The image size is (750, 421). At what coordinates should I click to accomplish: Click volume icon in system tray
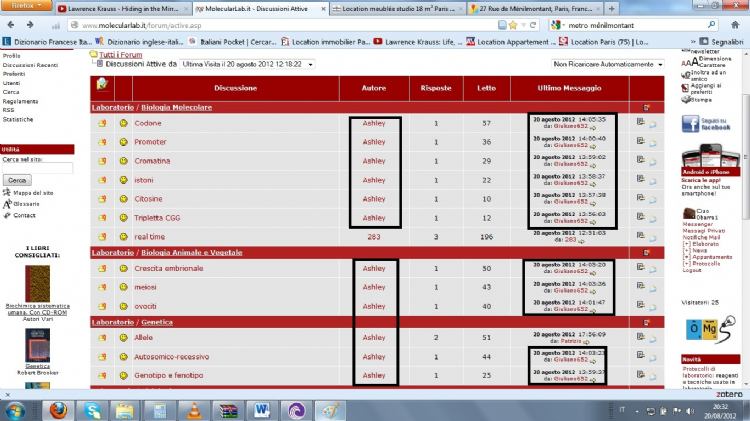click(690, 411)
